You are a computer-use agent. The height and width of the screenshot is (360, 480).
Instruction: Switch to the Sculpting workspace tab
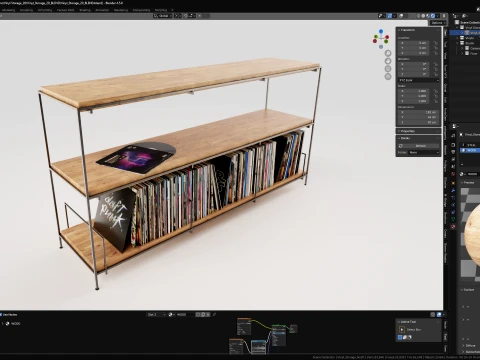[26, 10]
